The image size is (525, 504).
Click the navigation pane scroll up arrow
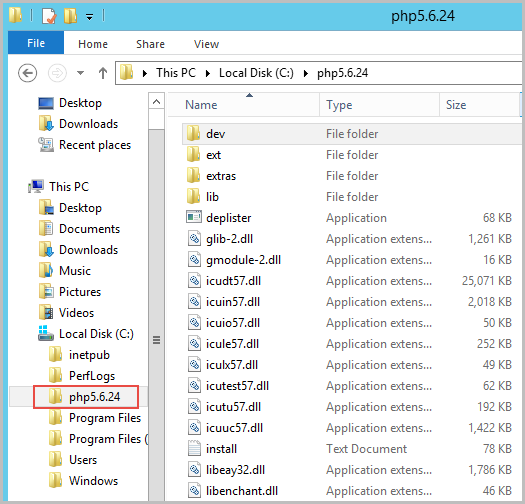coord(156,101)
